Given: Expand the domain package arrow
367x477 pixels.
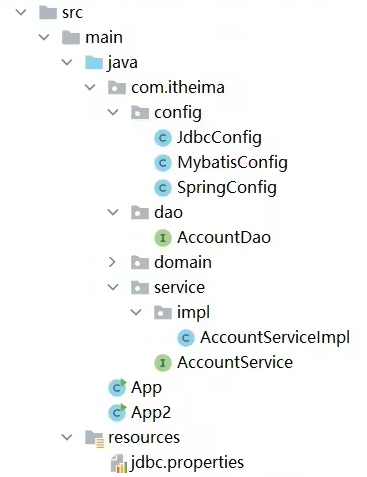Looking at the screenshot, I should 112,262.
